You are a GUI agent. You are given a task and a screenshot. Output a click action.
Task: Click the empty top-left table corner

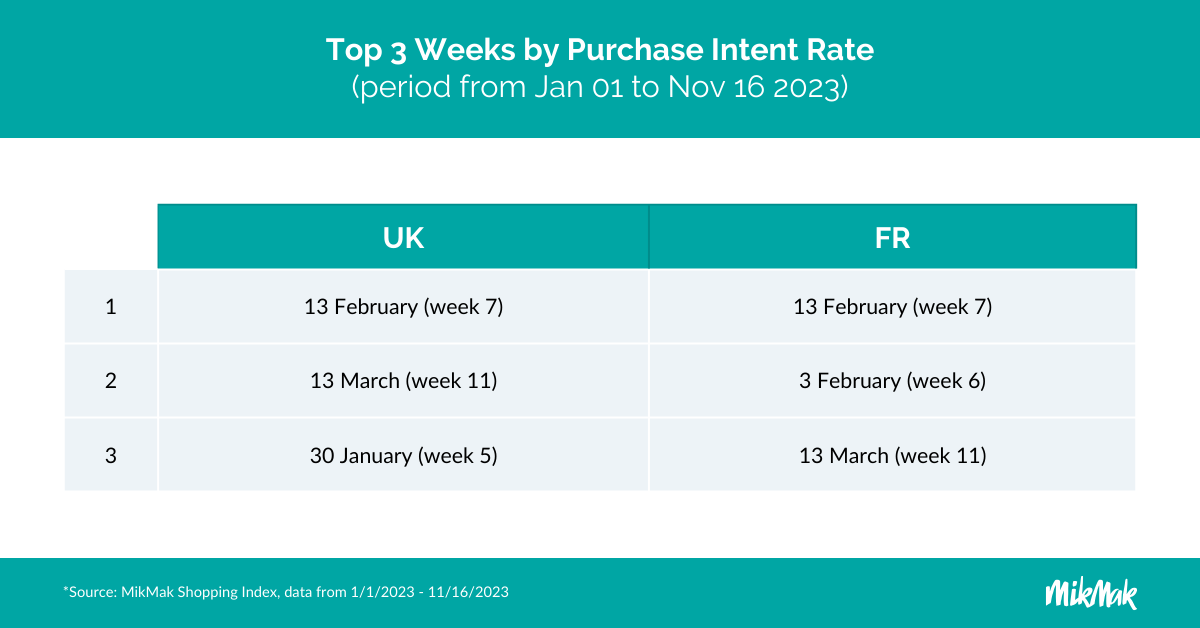click(110, 238)
